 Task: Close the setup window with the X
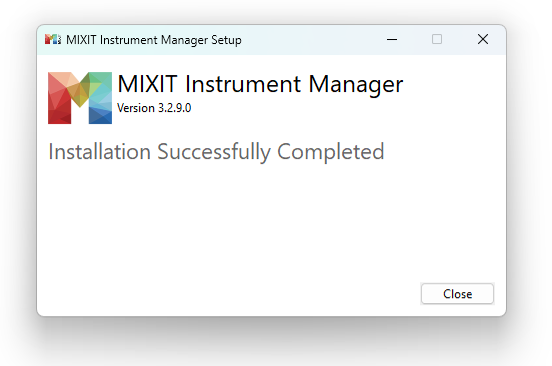click(x=483, y=39)
